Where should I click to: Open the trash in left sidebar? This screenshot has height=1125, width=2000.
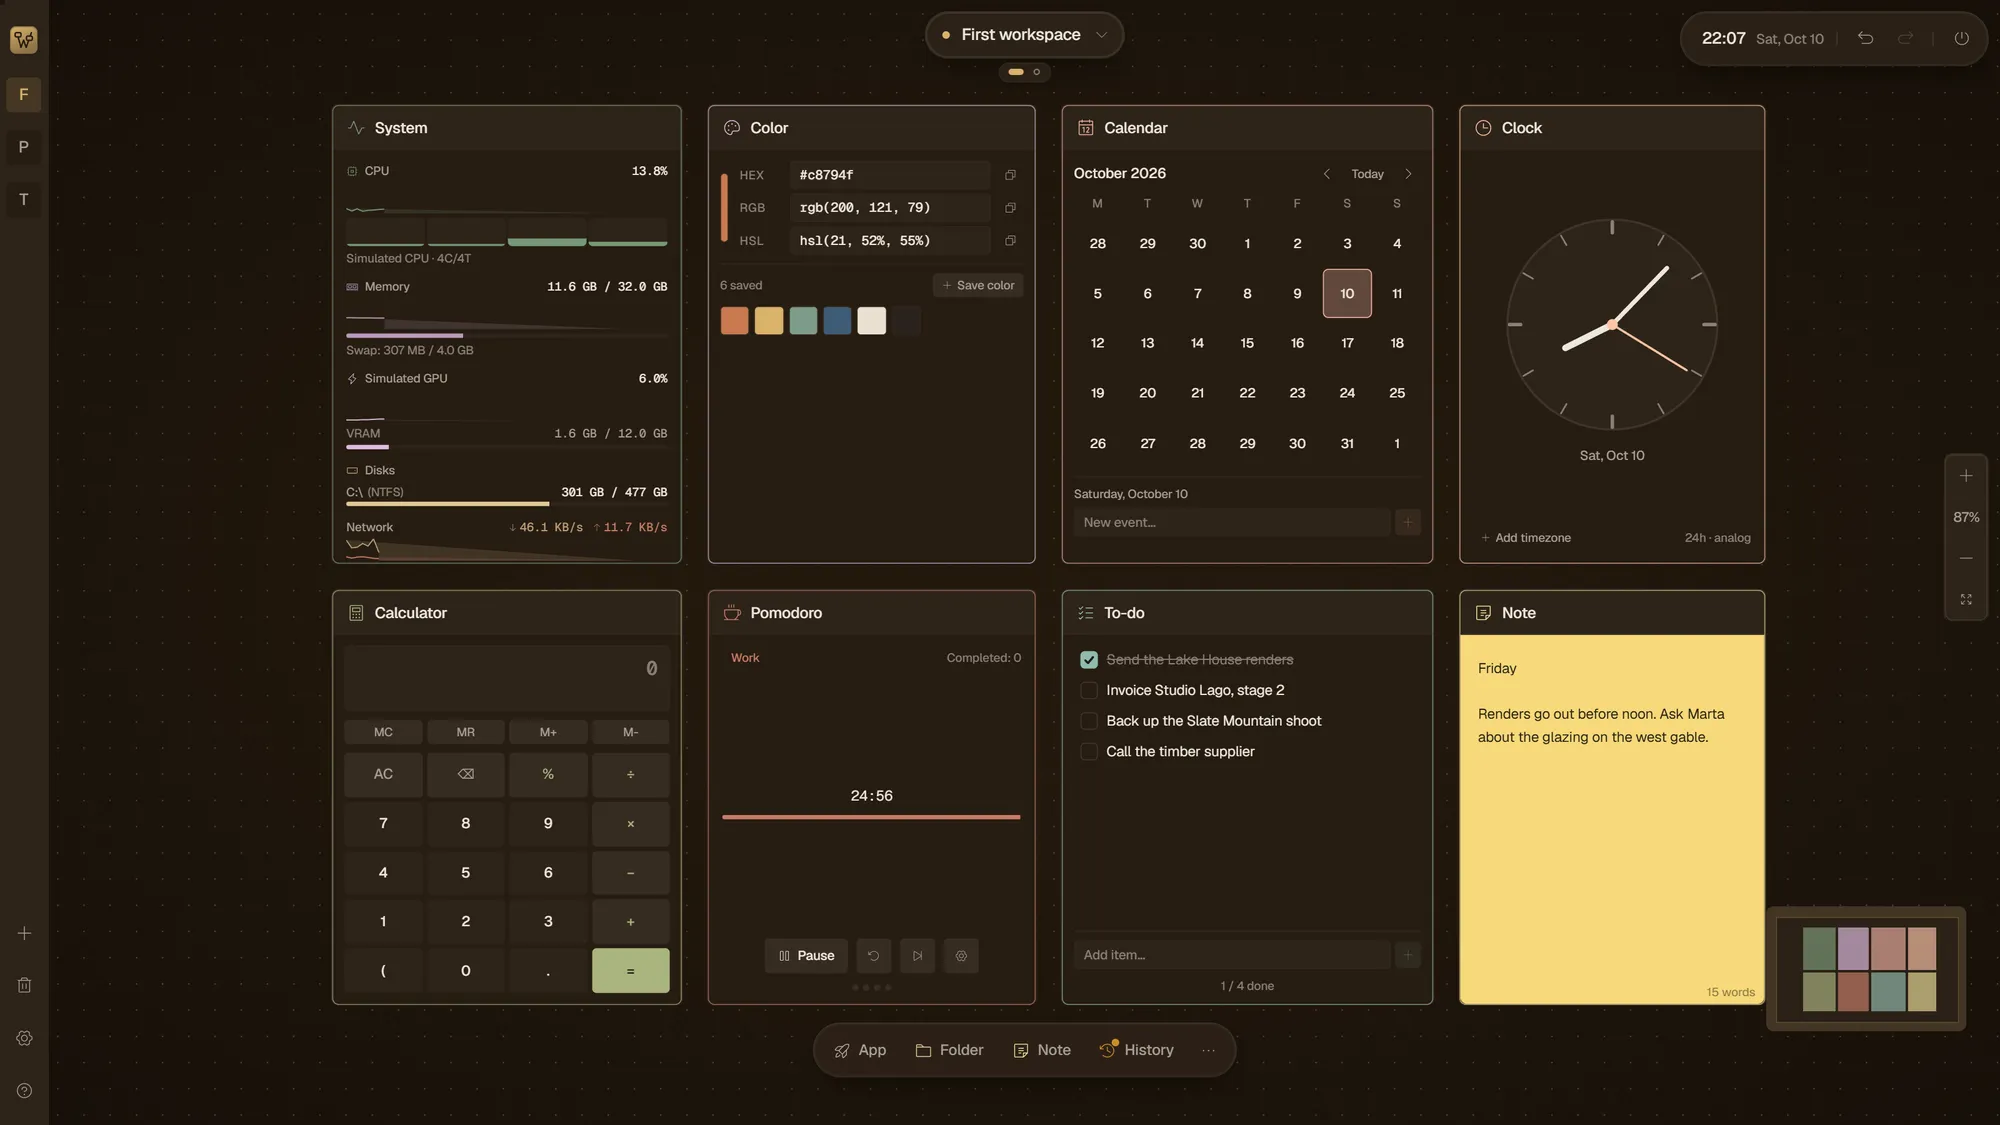pos(24,985)
